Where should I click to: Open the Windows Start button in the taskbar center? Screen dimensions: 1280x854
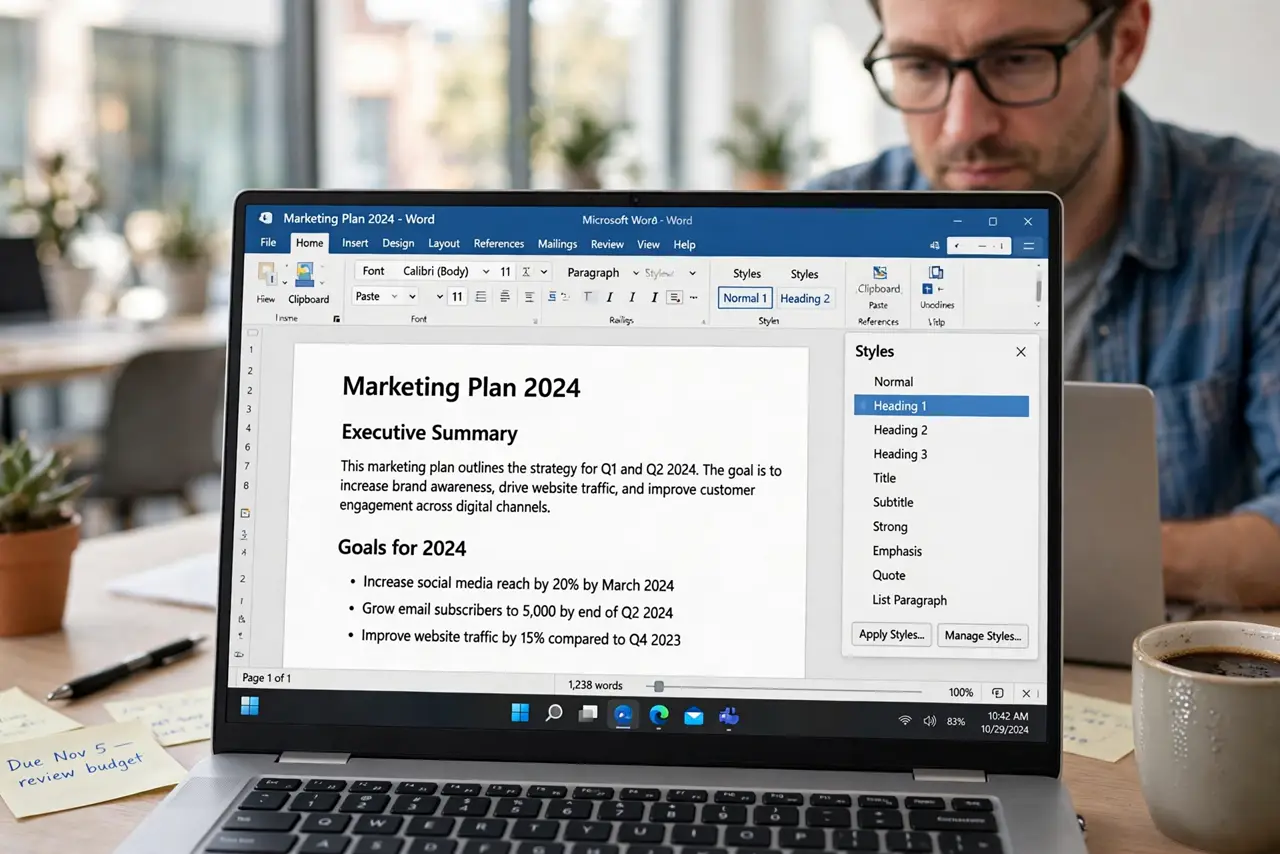point(520,713)
